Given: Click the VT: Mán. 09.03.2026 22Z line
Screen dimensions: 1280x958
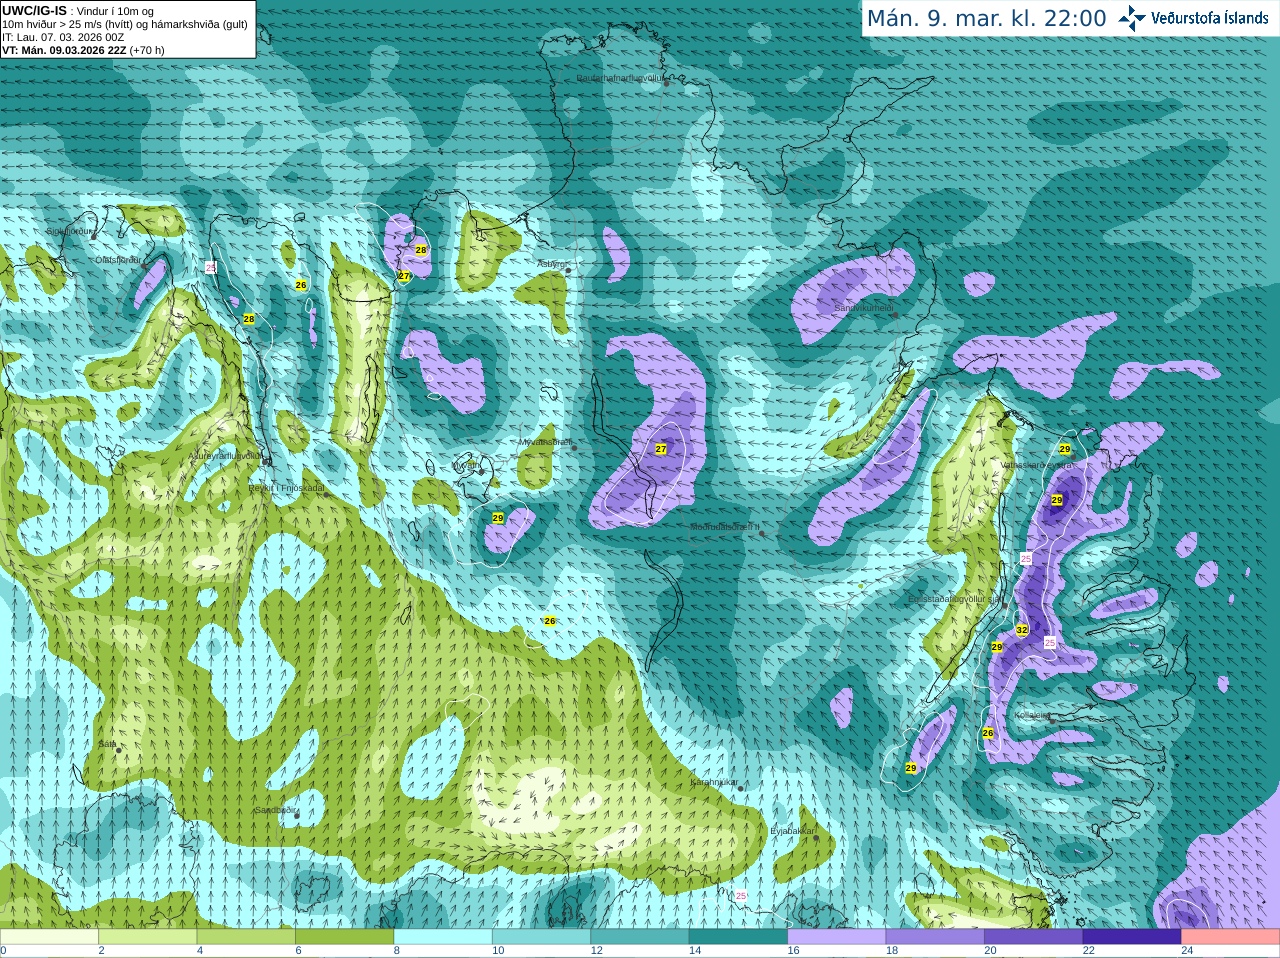Looking at the screenshot, I should (x=83, y=50).
